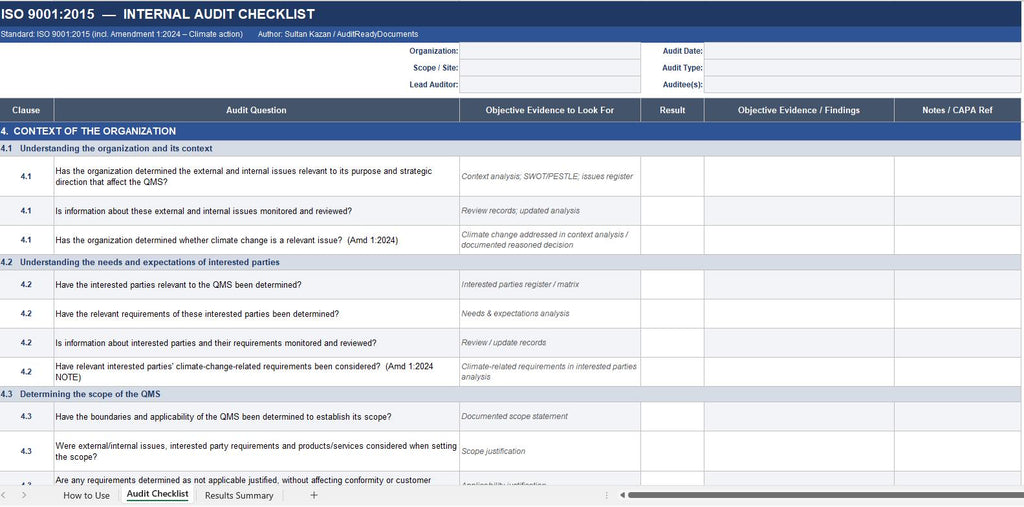
Task: Select the Scope / Site input cell
Action: (550, 68)
